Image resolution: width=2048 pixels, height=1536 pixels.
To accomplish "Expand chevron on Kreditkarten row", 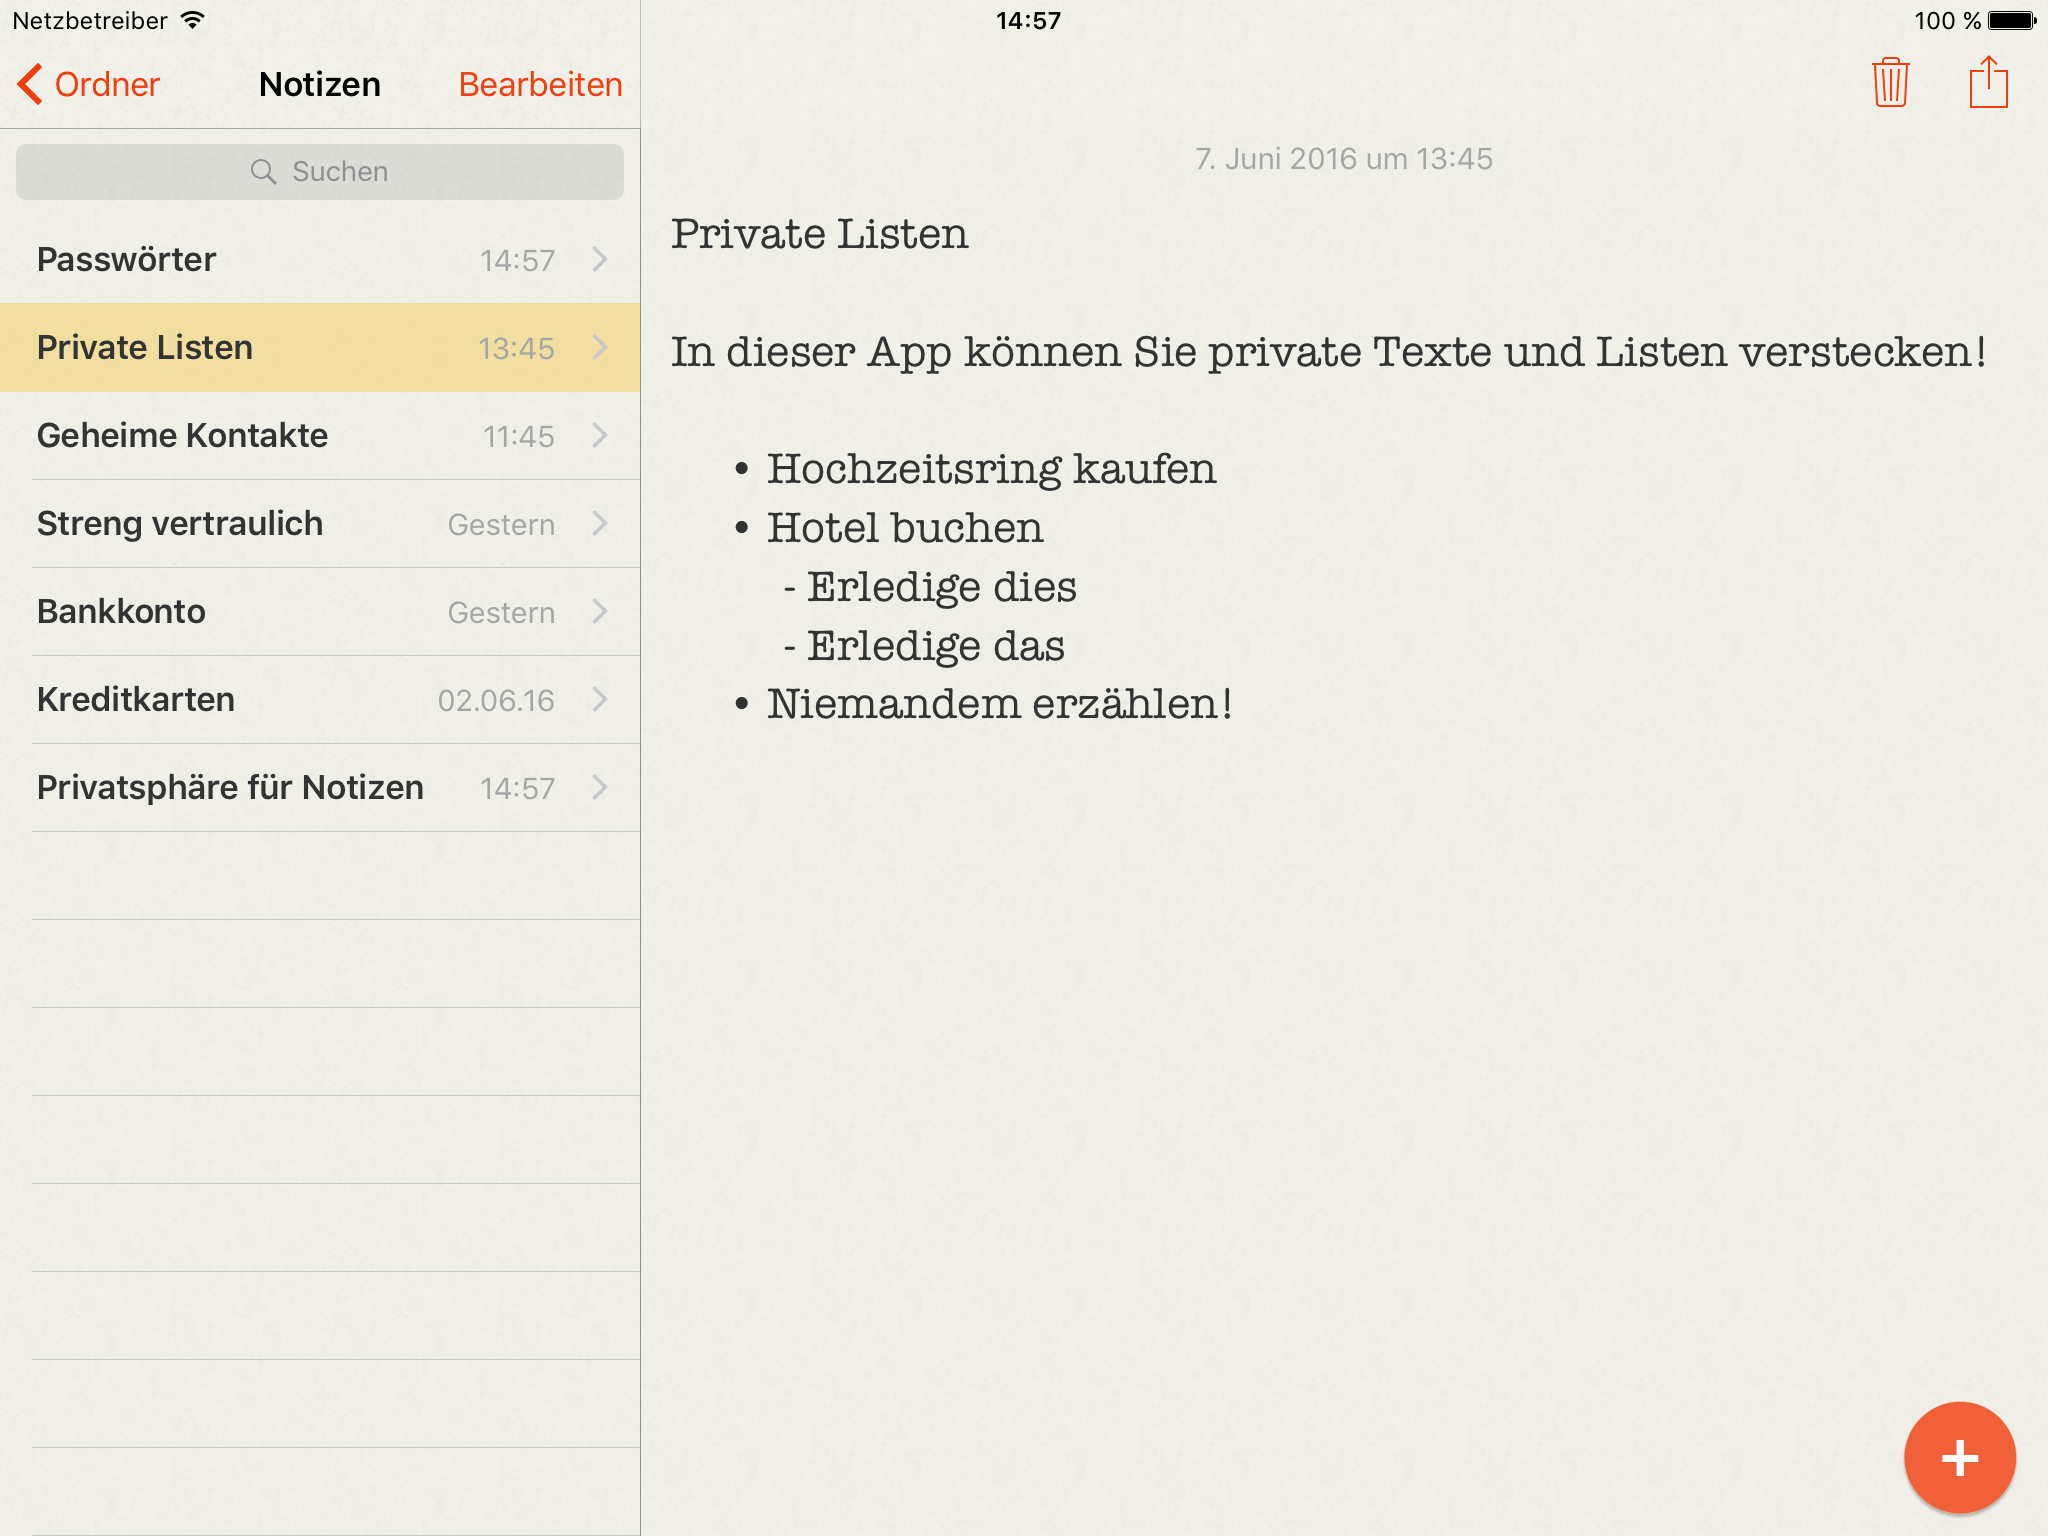I will click(600, 700).
